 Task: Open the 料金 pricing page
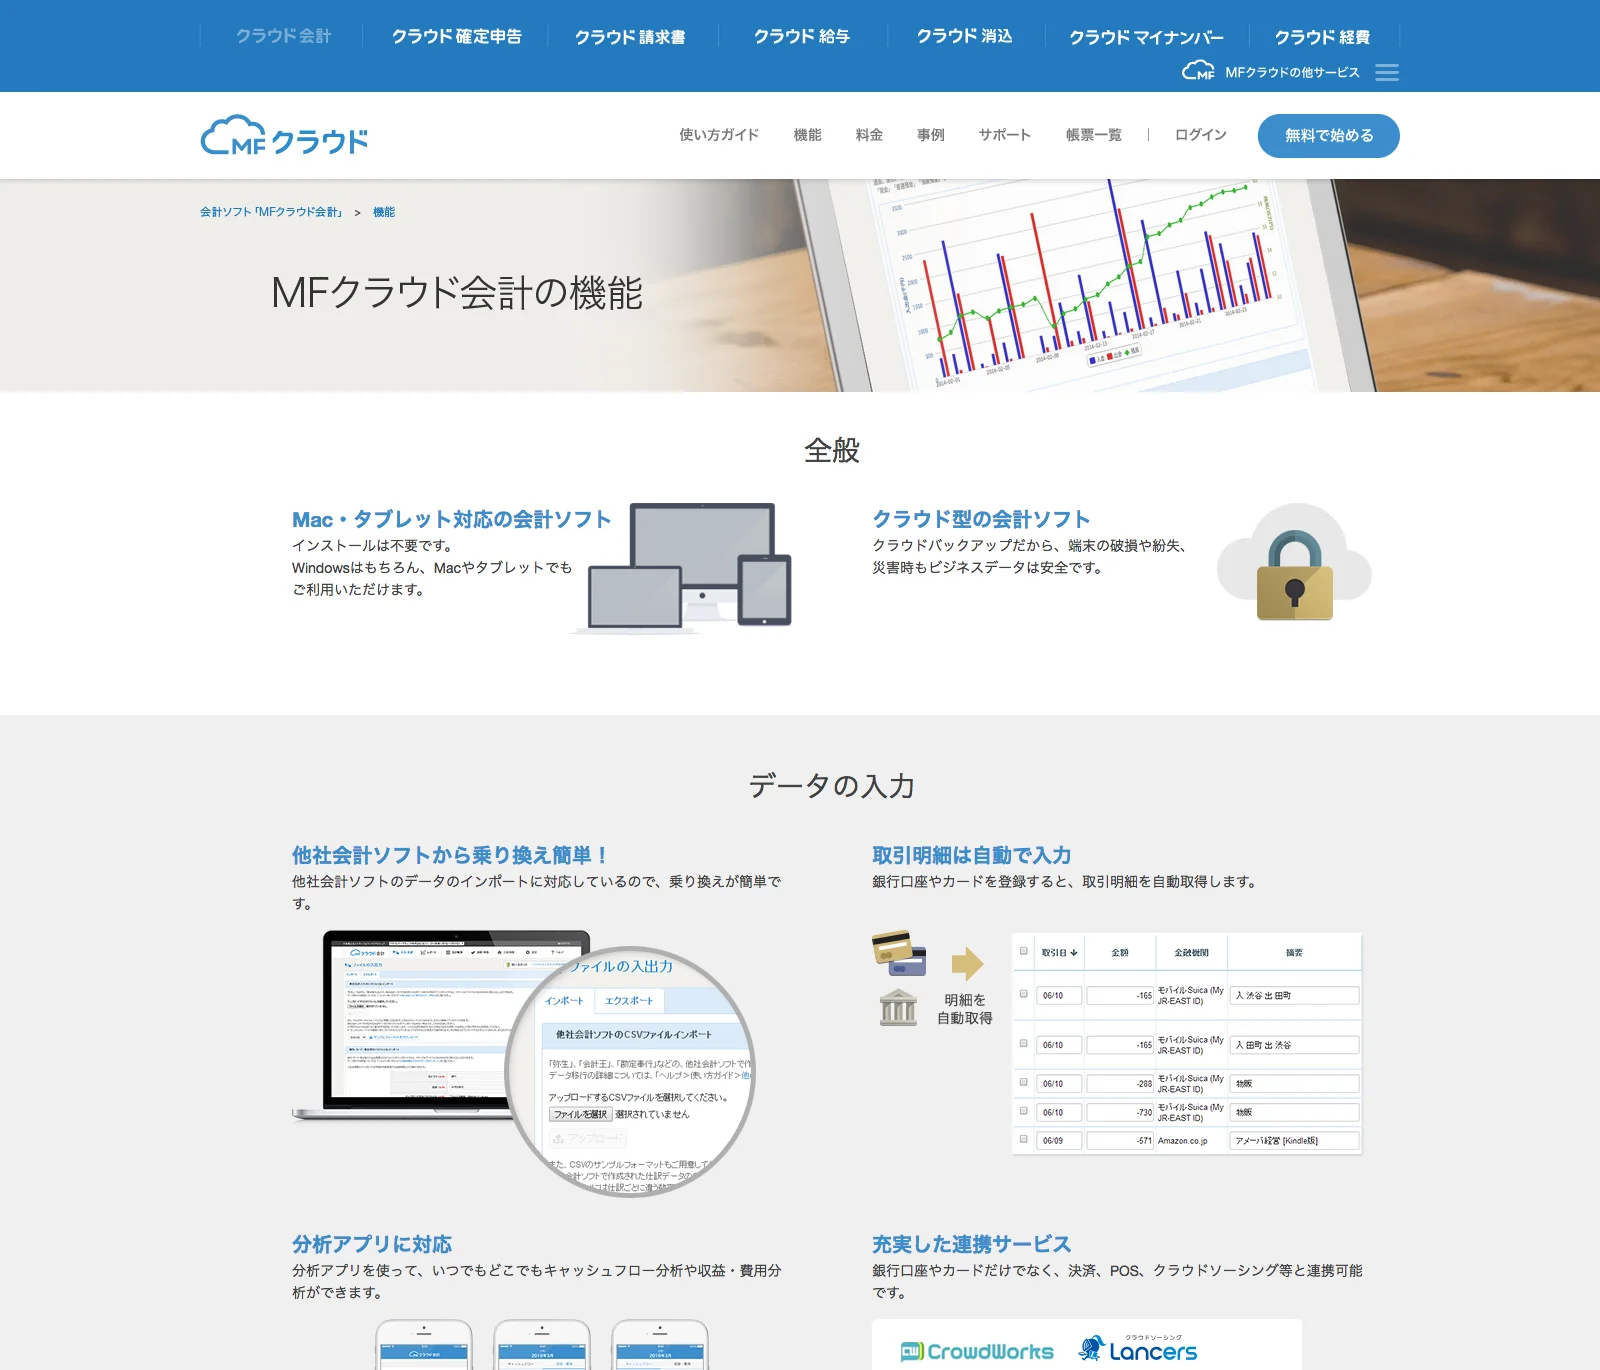[x=869, y=135]
